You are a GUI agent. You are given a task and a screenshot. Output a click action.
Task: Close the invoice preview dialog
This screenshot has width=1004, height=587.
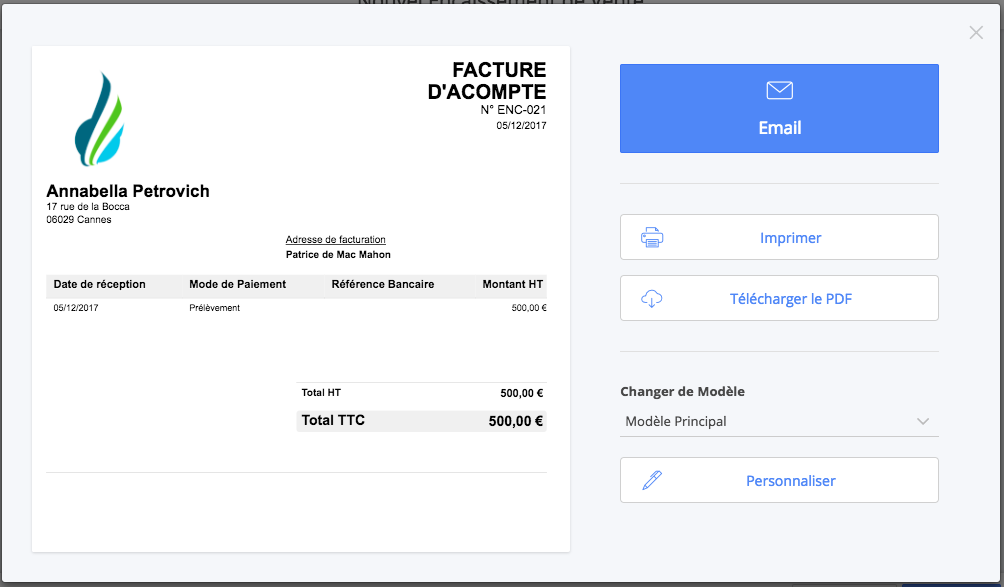tap(976, 33)
